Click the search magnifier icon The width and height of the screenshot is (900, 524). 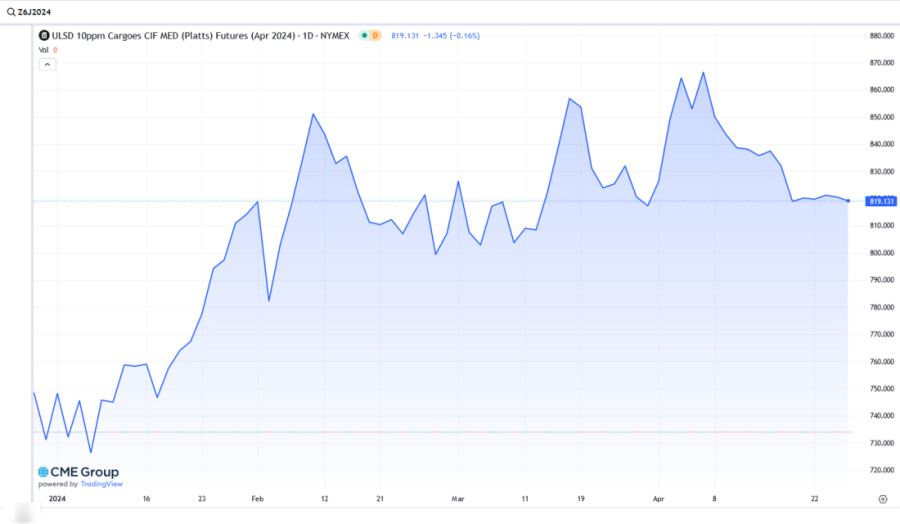(10, 11)
